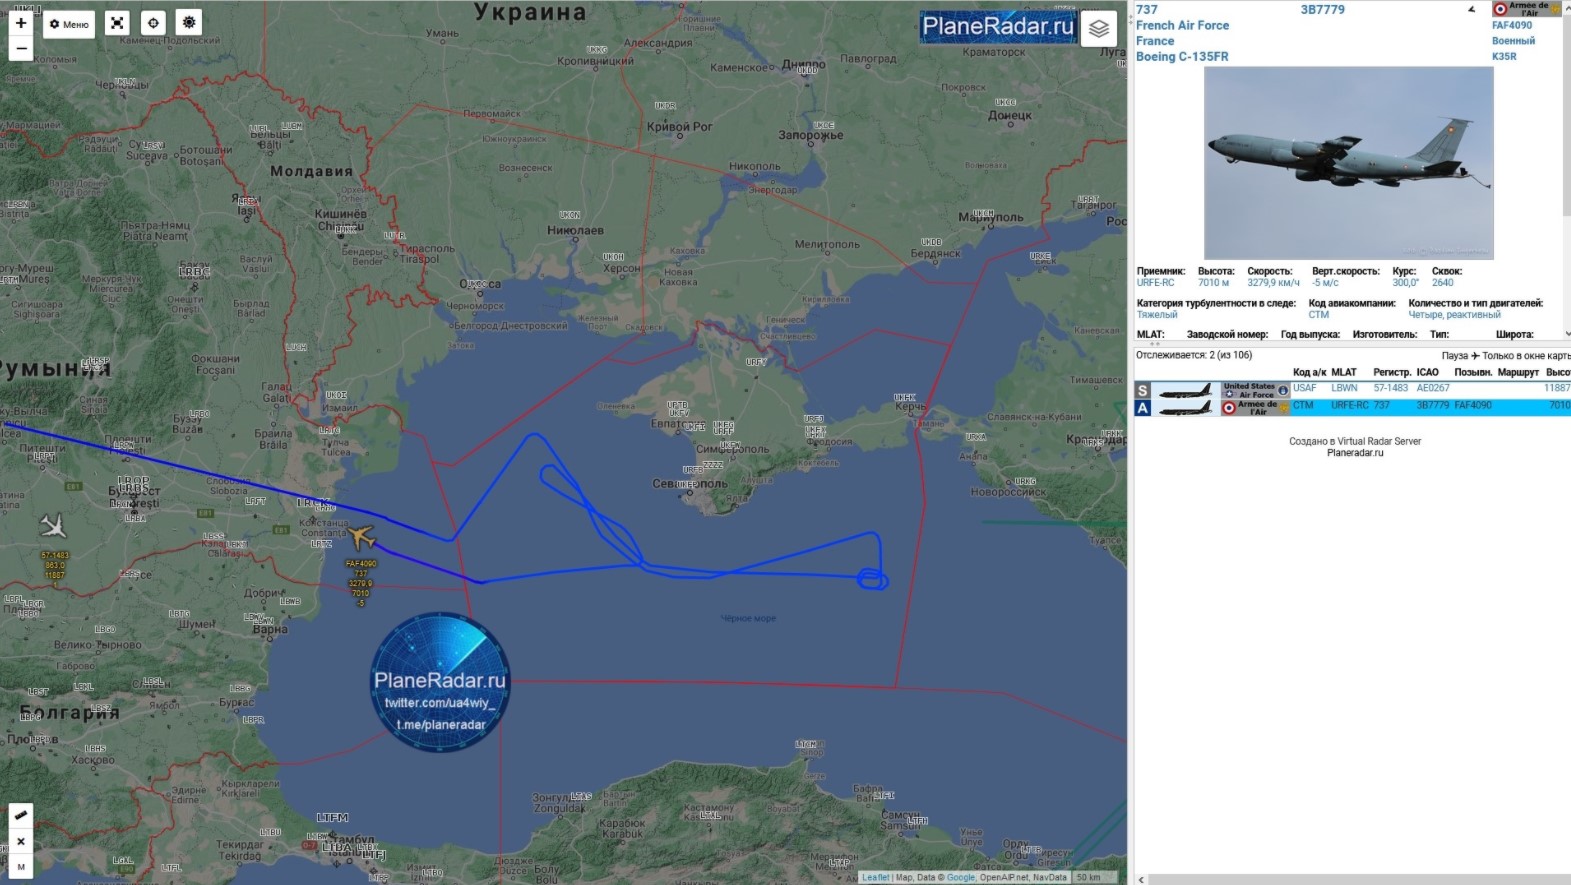Image resolution: width=1571 pixels, height=885 pixels.
Task: Click the Boeing C-135FR model text
Action: [1182, 56]
